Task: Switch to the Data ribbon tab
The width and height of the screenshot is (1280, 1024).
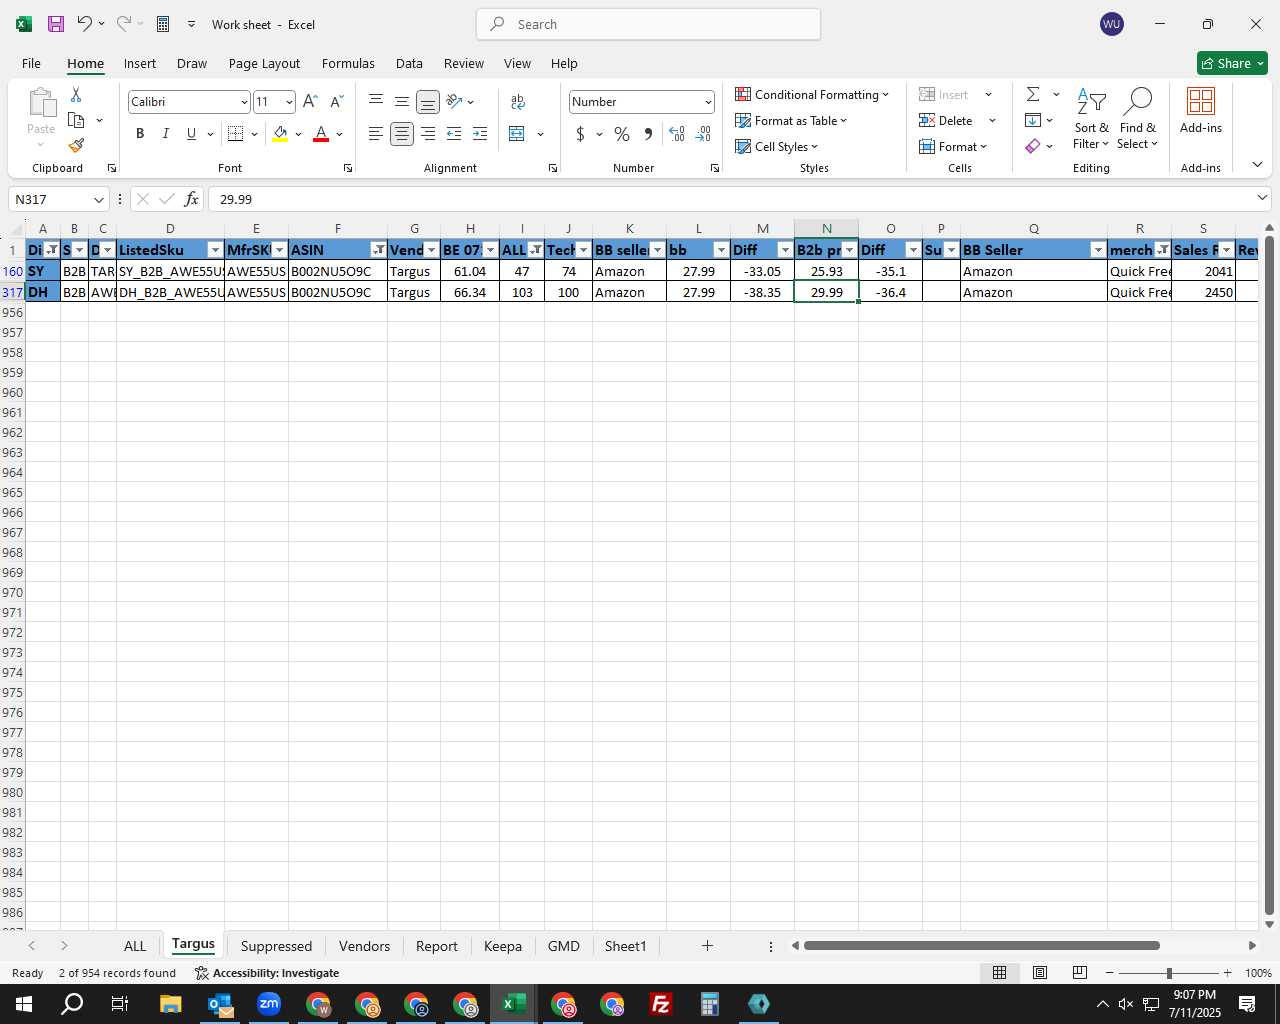Action: tap(409, 63)
